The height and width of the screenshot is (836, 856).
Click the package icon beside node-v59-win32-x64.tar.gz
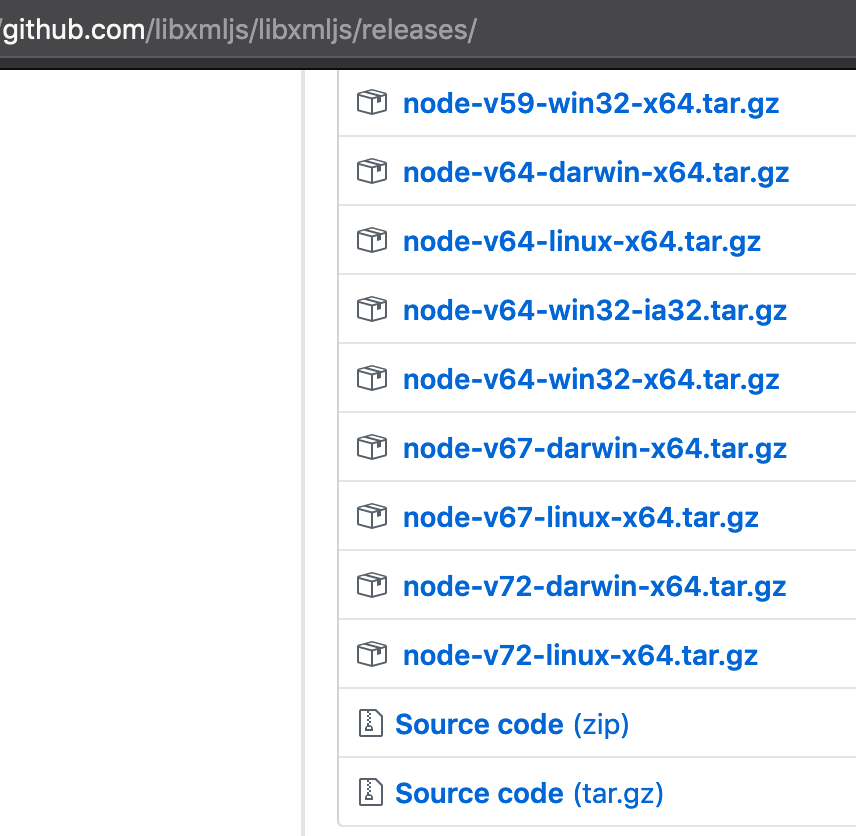[371, 102]
